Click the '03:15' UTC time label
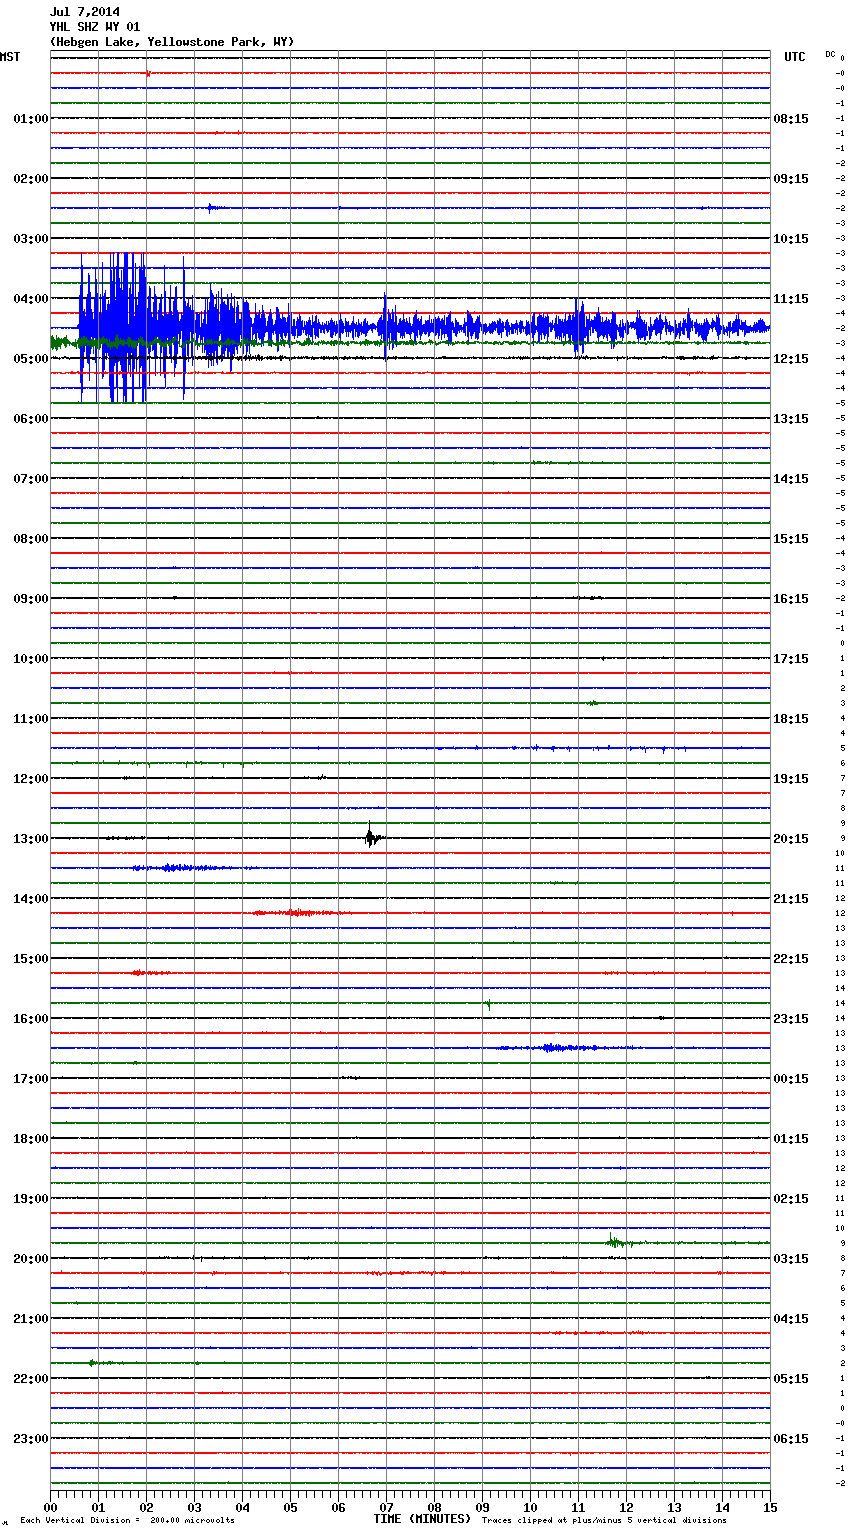Viewport: 850px width, 1534px height. coord(791,1259)
